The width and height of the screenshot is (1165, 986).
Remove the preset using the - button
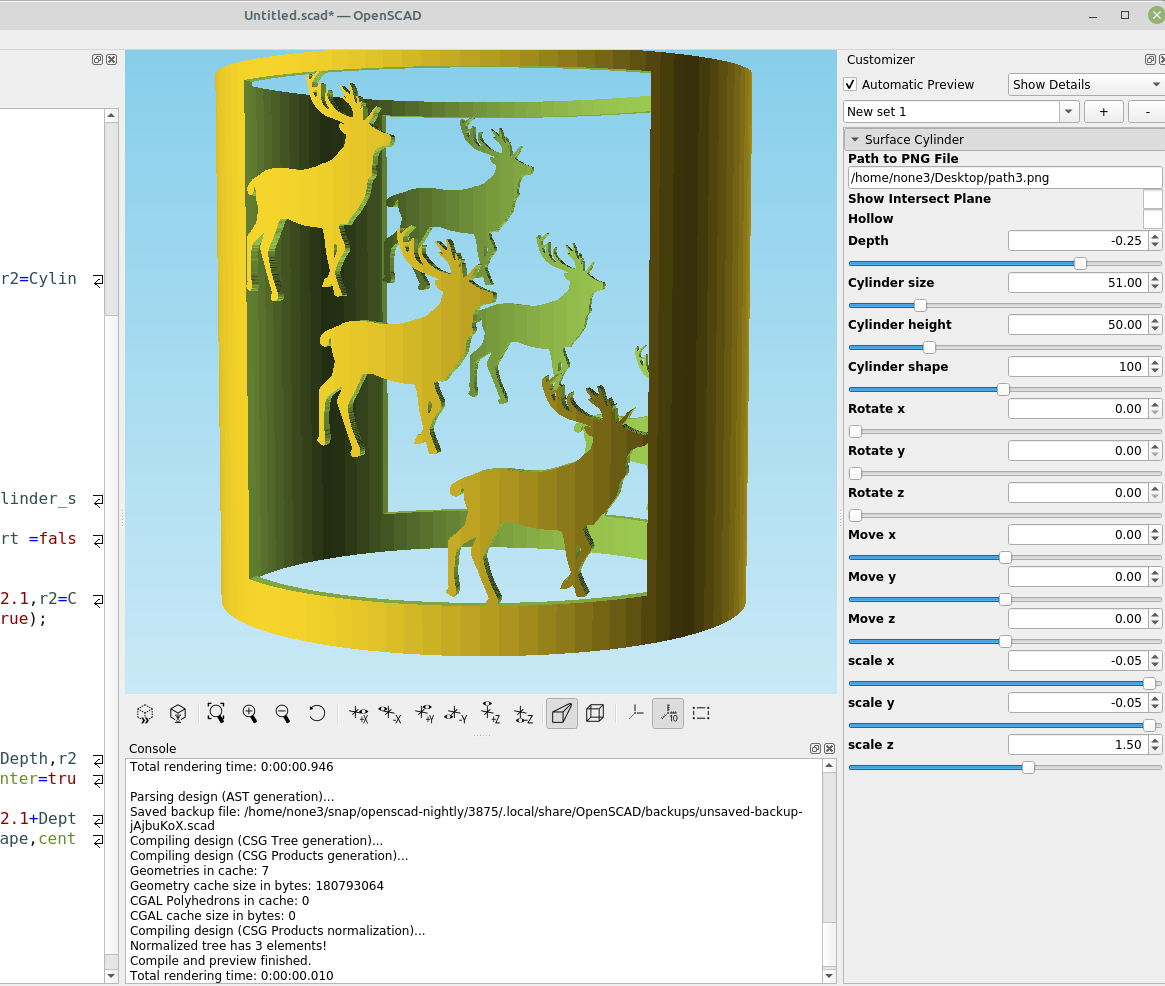point(1146,111)
